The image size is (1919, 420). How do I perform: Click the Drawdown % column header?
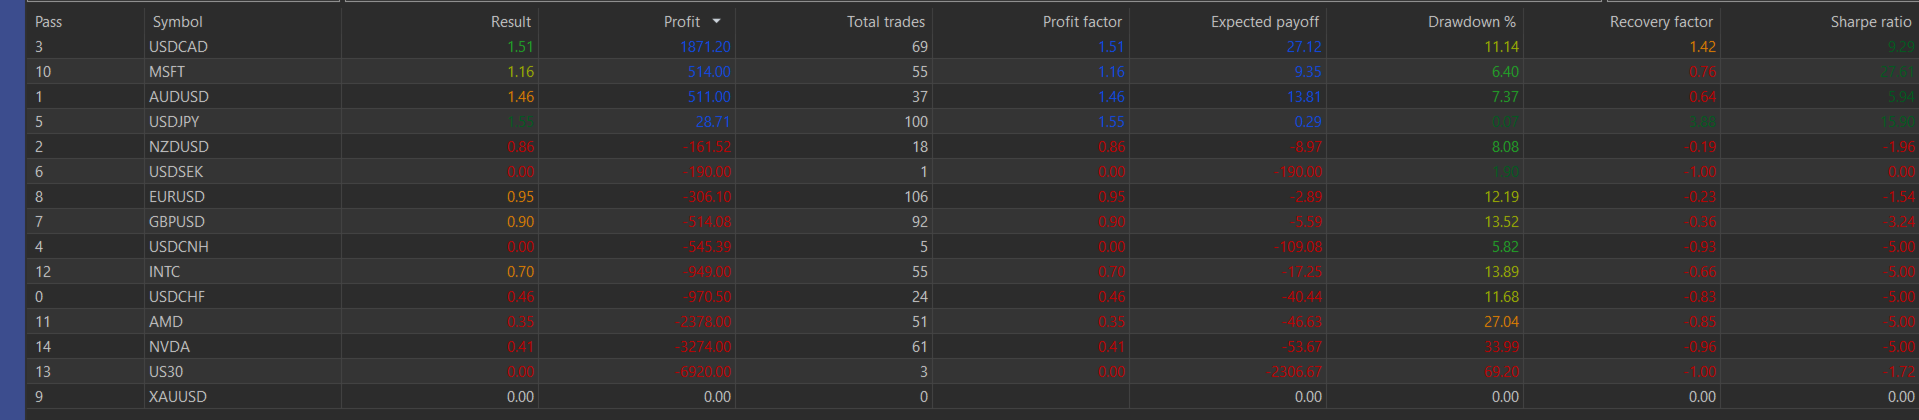point(1471,21)
